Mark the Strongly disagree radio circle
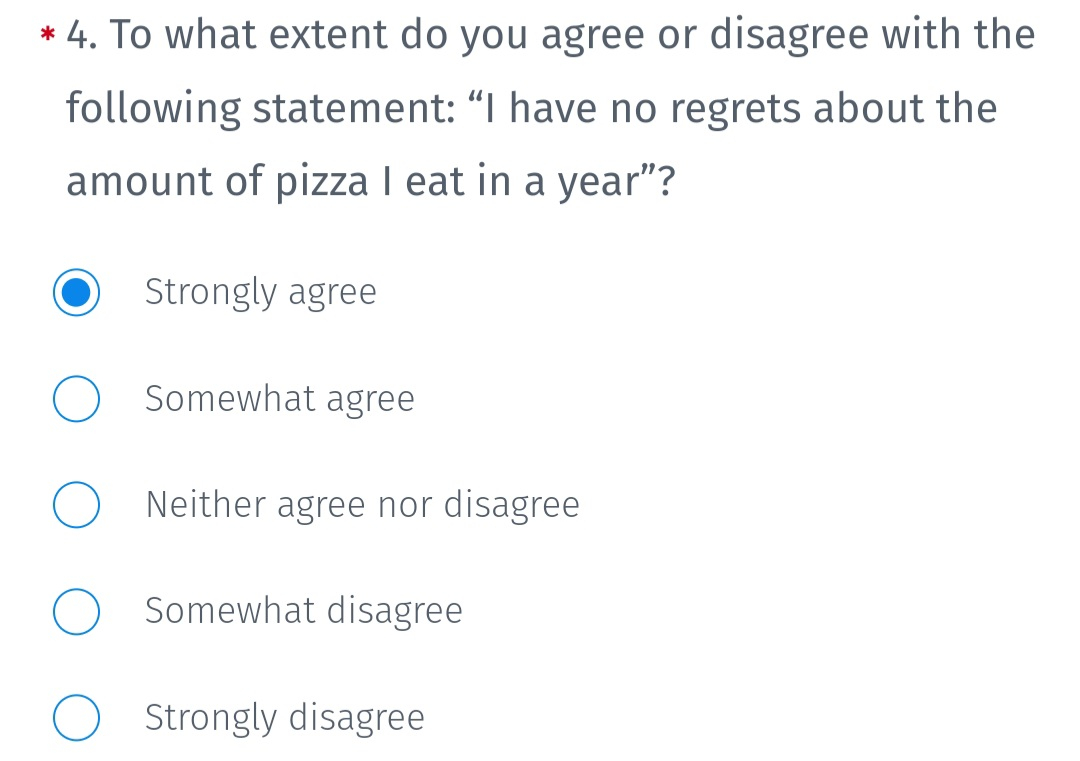Viewport: 1080px width, 761px height. click(x=76, y=718)
